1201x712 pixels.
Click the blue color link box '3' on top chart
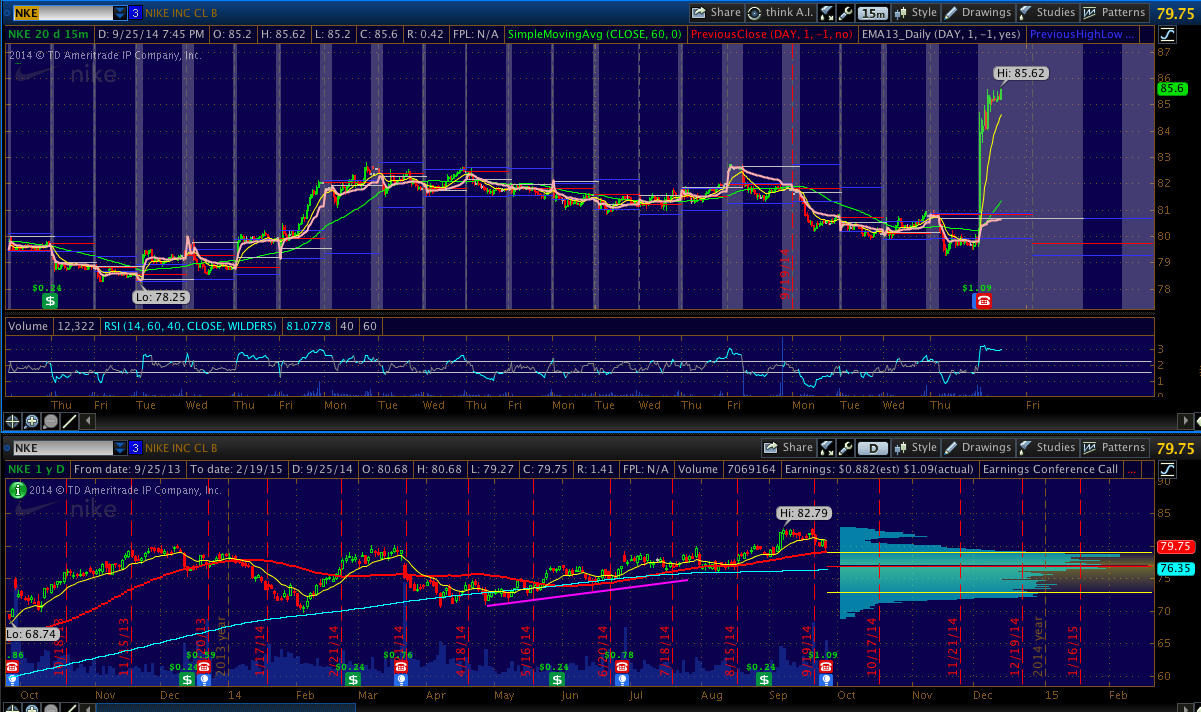[136, 13]
